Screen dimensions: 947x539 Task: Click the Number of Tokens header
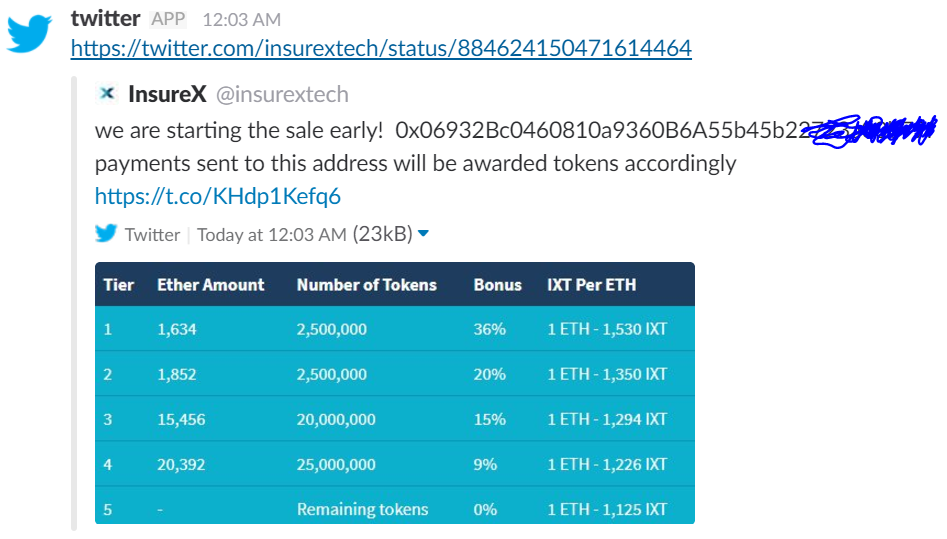(367, 285)
